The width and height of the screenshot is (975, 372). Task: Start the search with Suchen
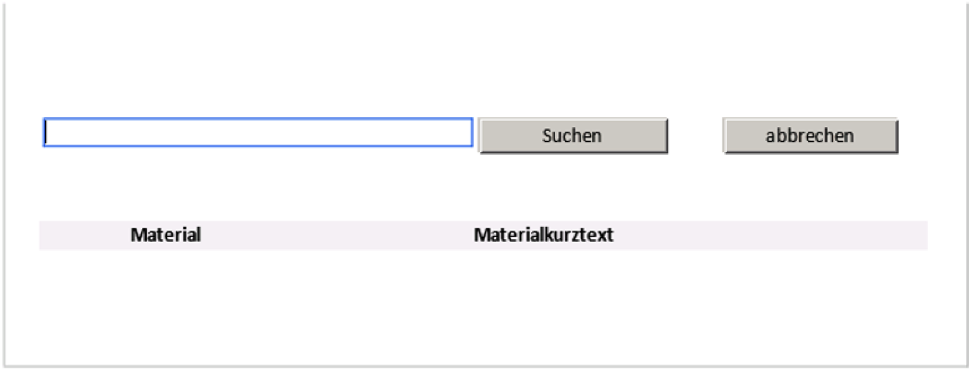573,135
